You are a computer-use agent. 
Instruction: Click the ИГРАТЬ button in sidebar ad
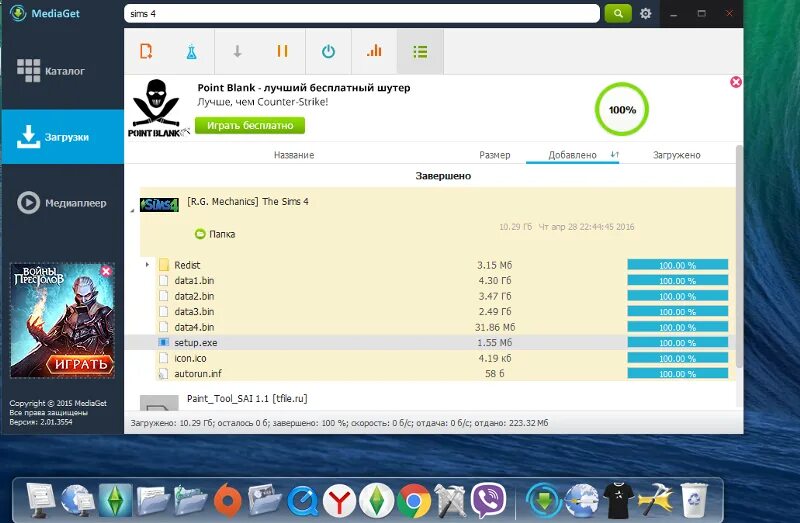[79, 364]
